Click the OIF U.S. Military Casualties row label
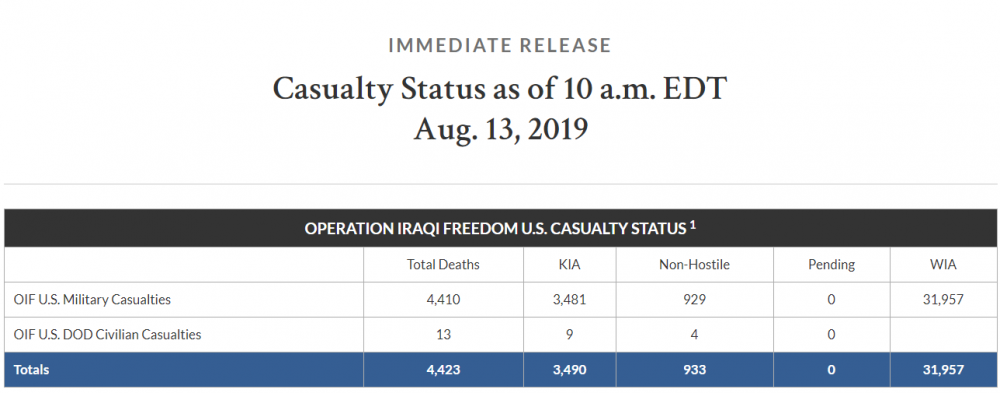 point(92,299)
